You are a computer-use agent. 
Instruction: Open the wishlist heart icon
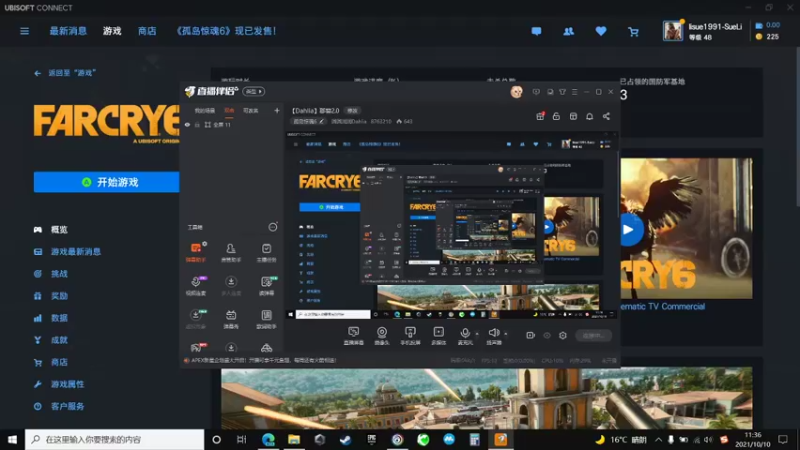coord(601,31)
